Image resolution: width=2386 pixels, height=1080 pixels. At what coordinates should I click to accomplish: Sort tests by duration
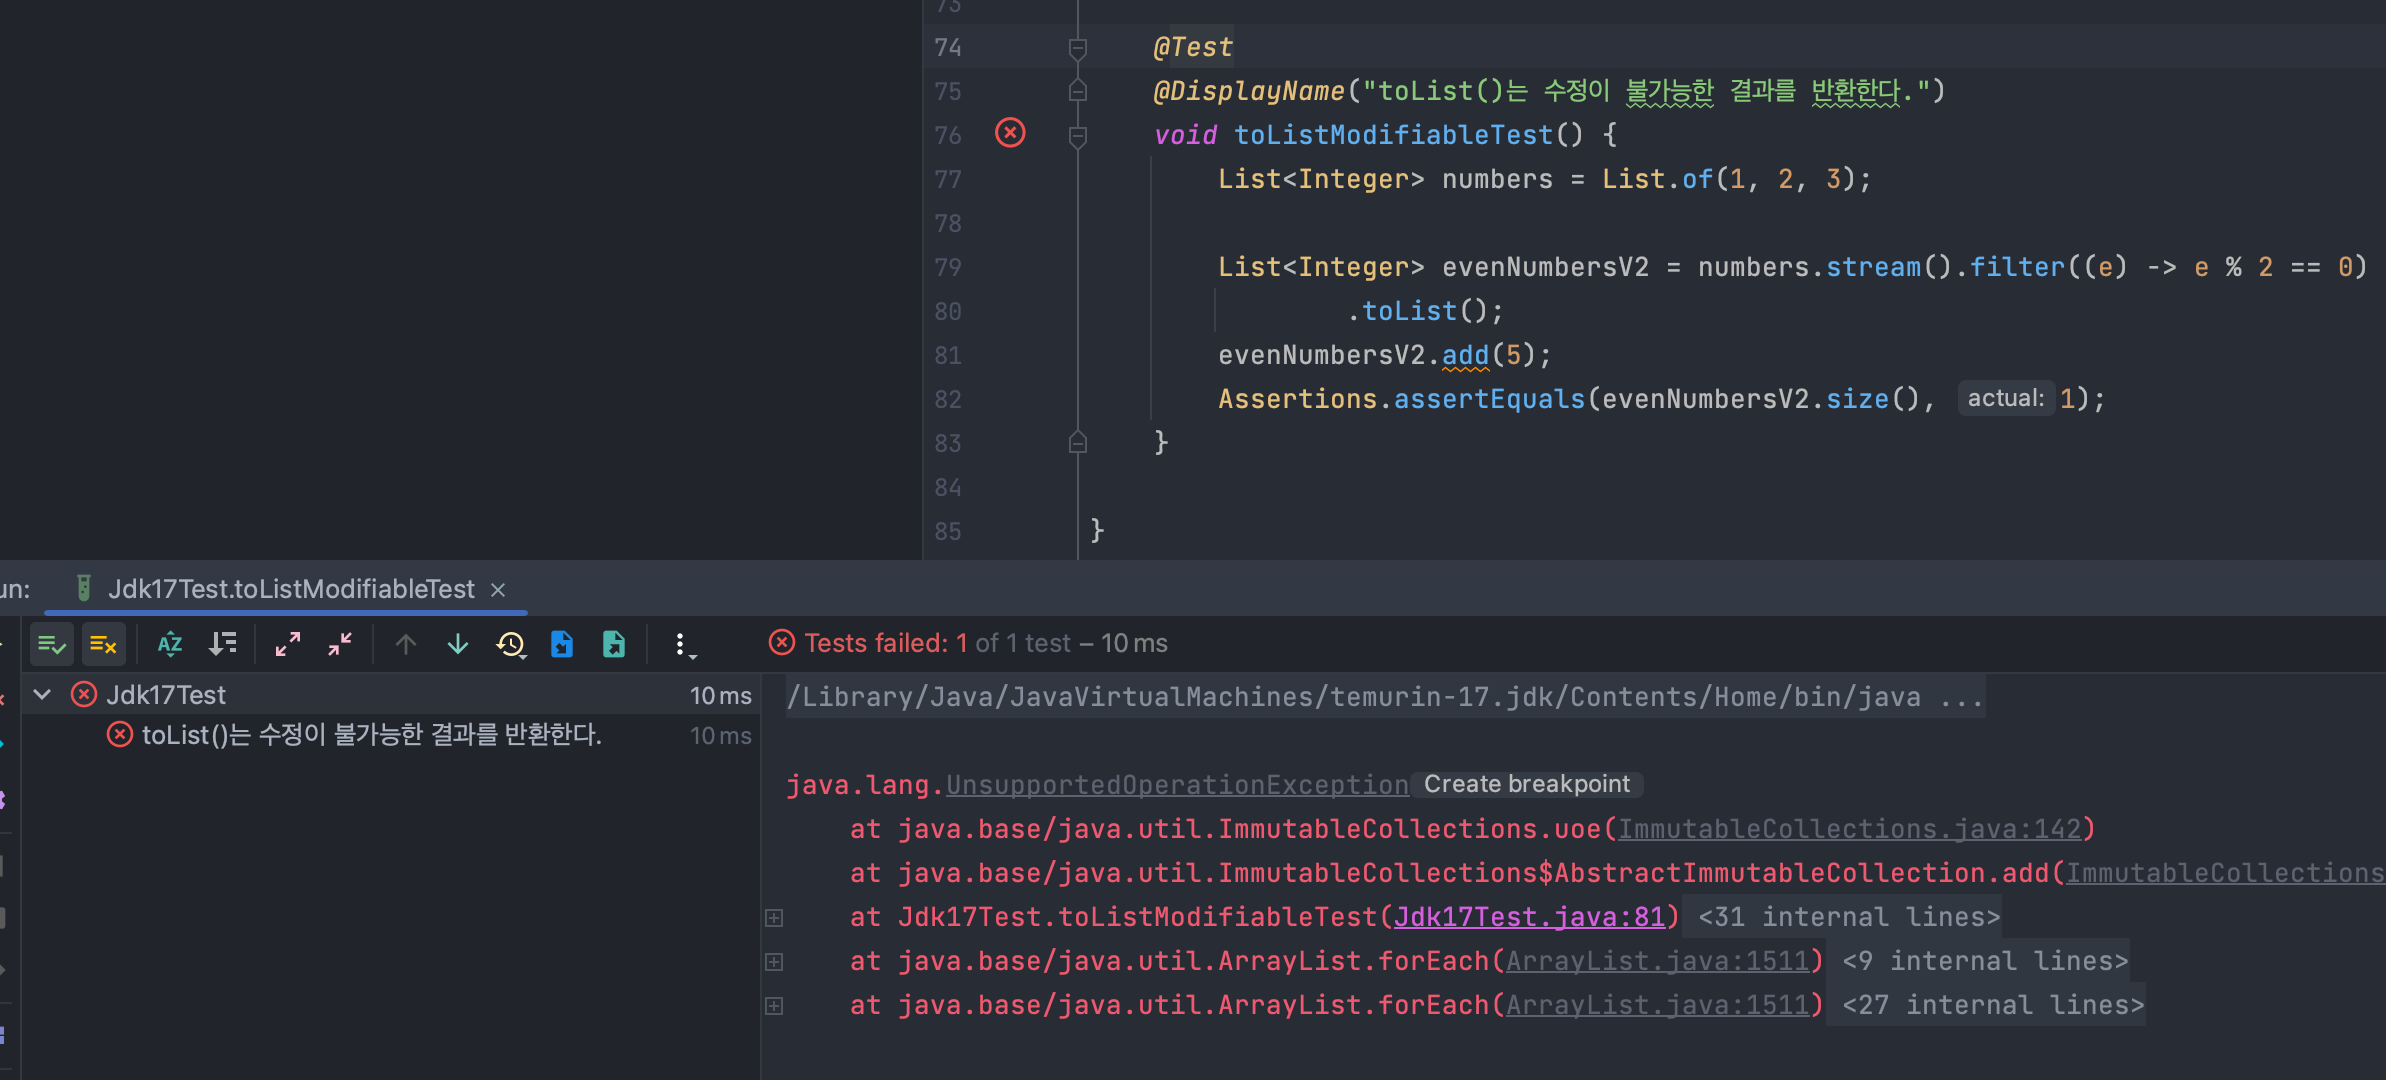222,645
